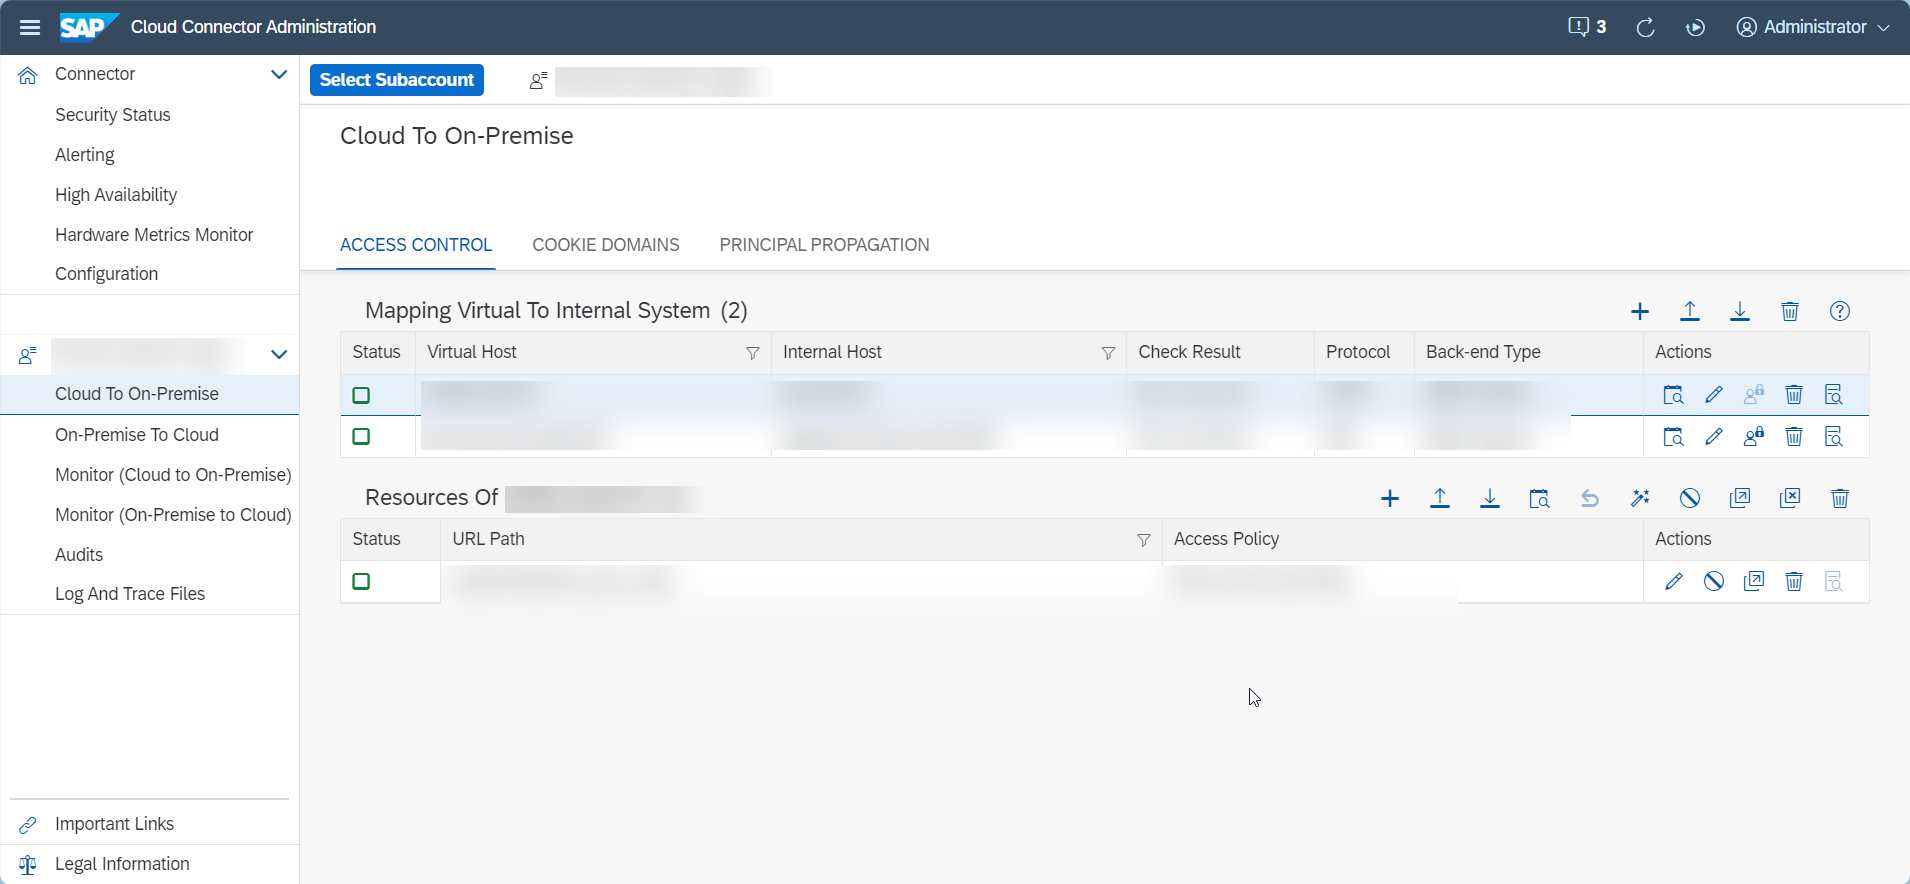The width and height of the screenshot is (1910, 884).
Task: Click the box-with-arrow icon in Resources toolbar
Action: click(x=1740, y=498)
